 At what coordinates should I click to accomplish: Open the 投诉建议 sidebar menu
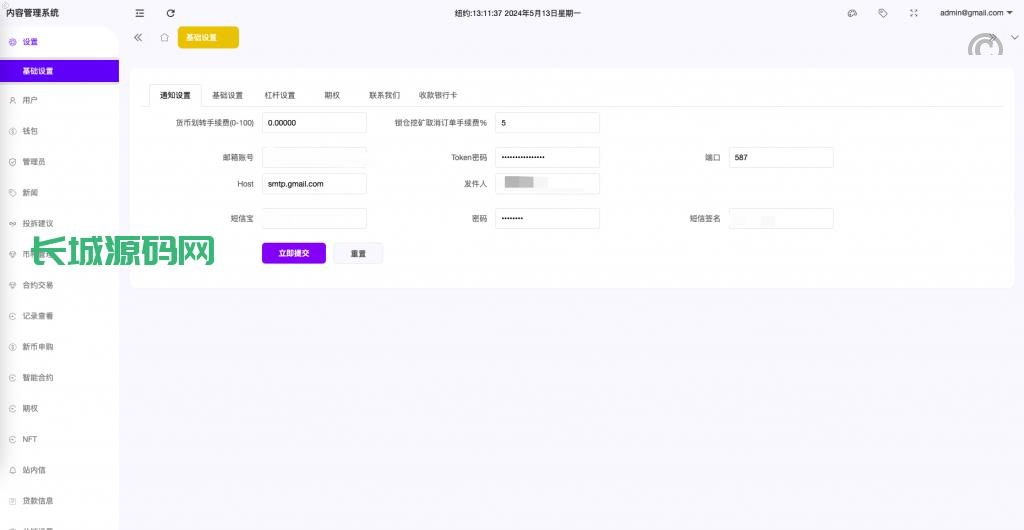(59, 223)
